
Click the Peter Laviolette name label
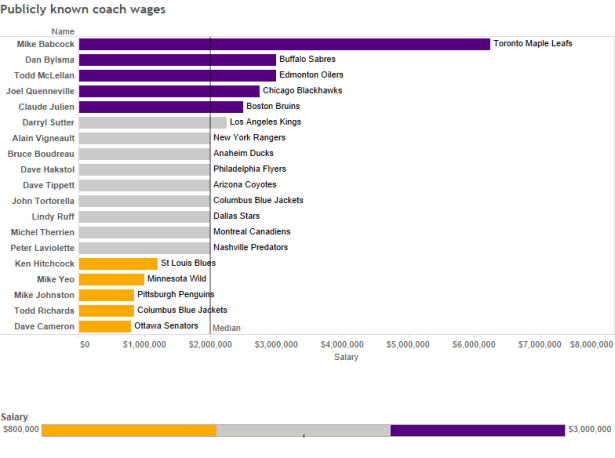[x=42, y=248]
